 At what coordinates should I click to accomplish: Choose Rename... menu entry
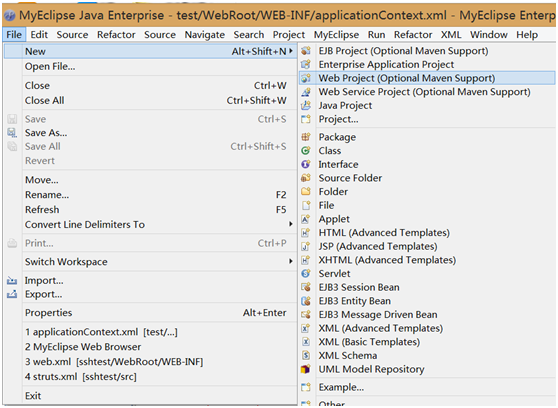151,195
